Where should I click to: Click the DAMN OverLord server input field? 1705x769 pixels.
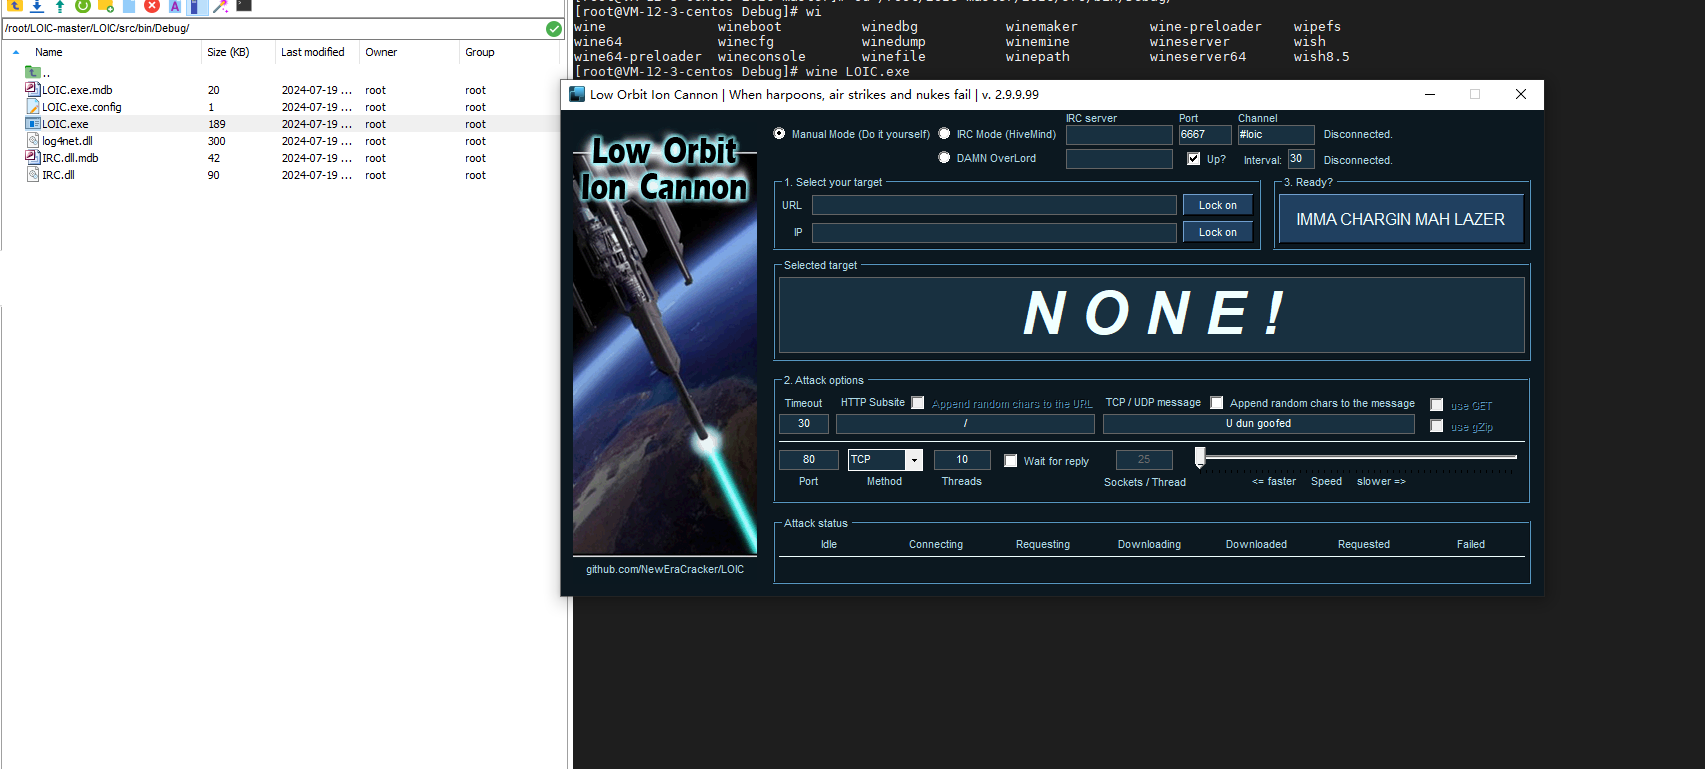tap(1119, 159)
